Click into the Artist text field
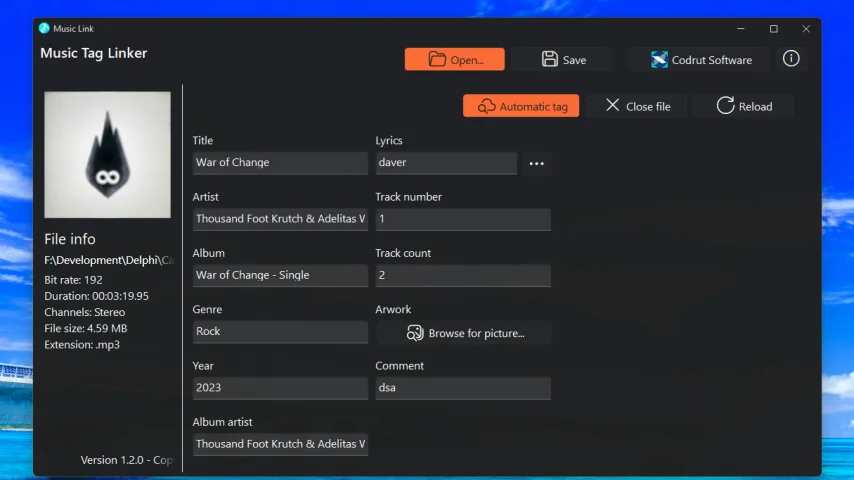854x480 pixels. (x=280, y=219)
